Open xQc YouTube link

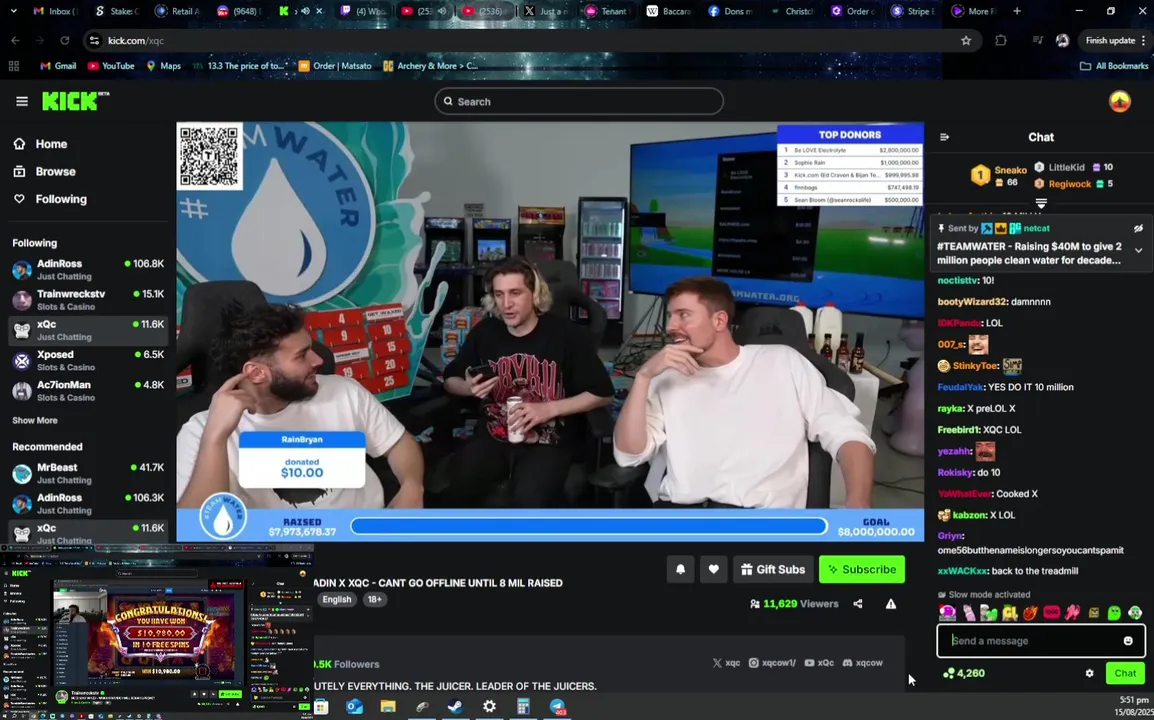coord(819,663)
